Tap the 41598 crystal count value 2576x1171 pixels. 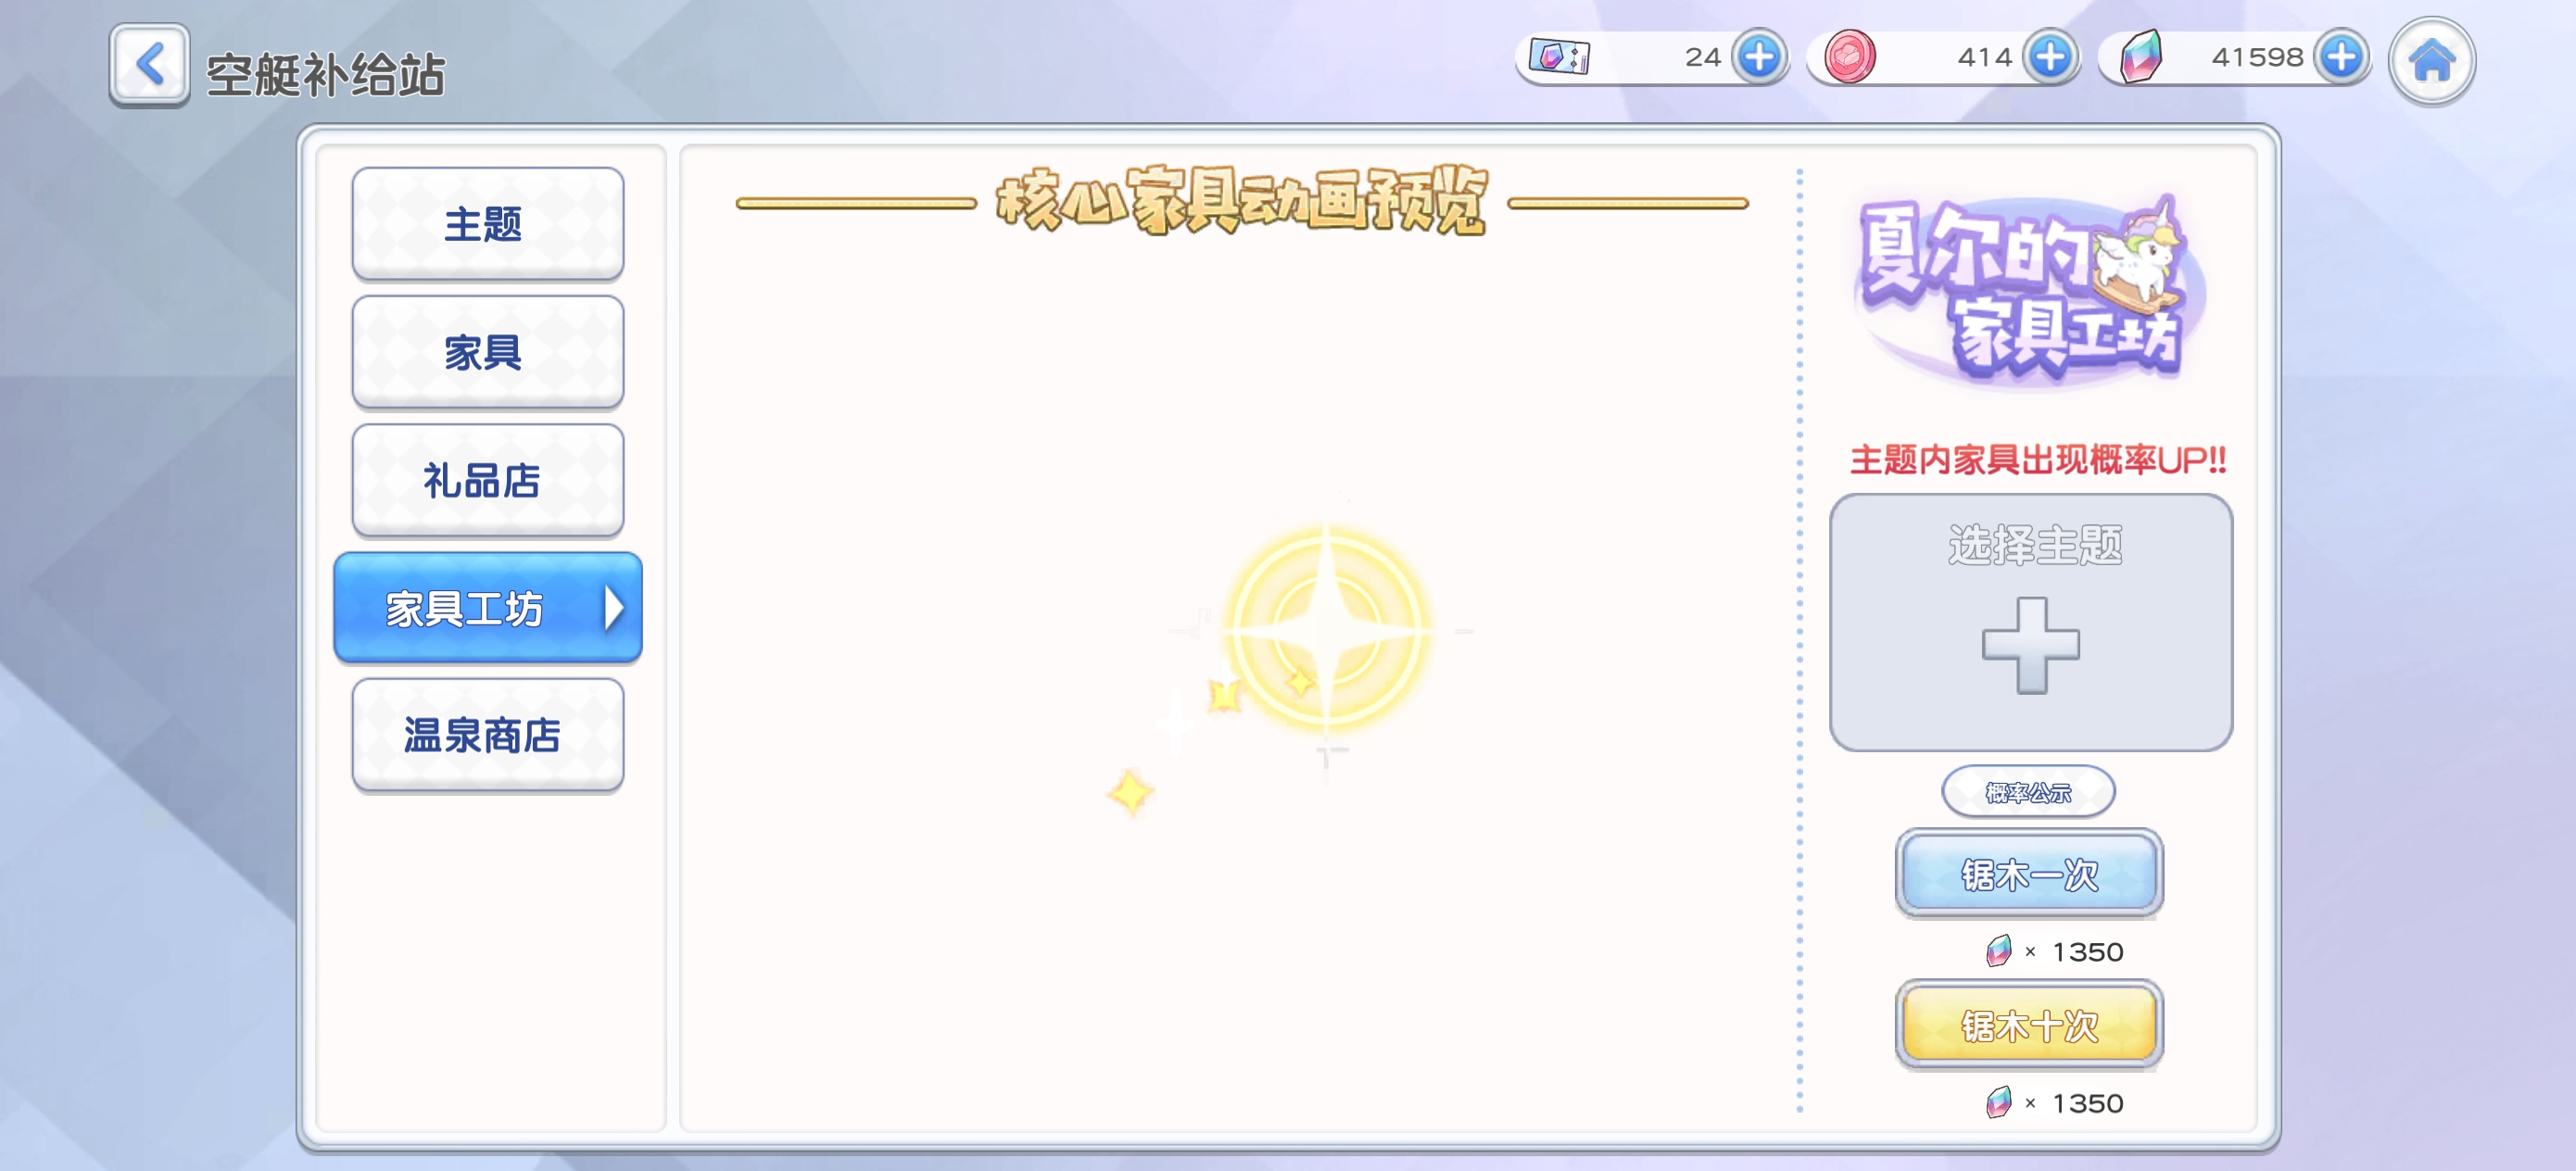click(2257, 57)
